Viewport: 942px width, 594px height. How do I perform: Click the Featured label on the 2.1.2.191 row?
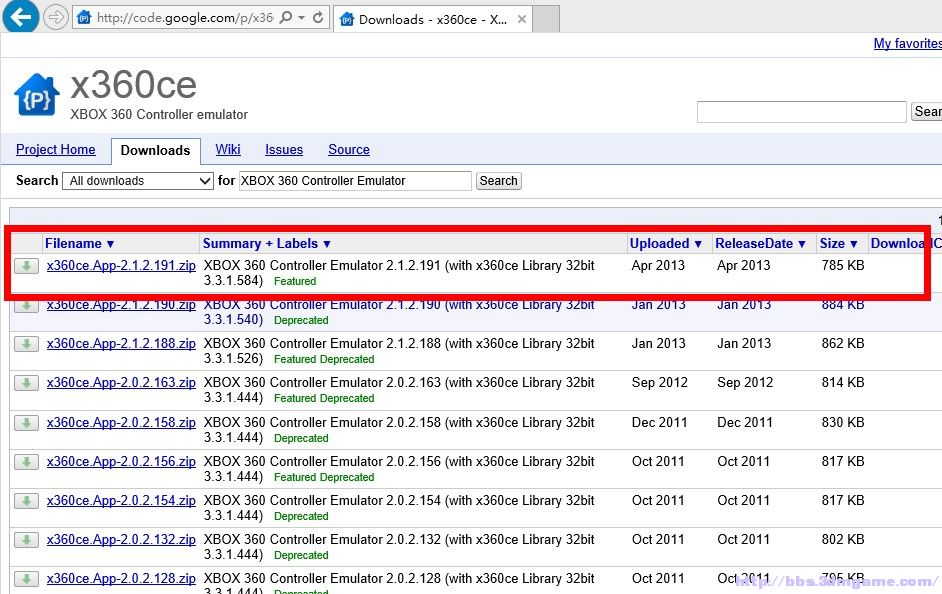click(295, 281)
